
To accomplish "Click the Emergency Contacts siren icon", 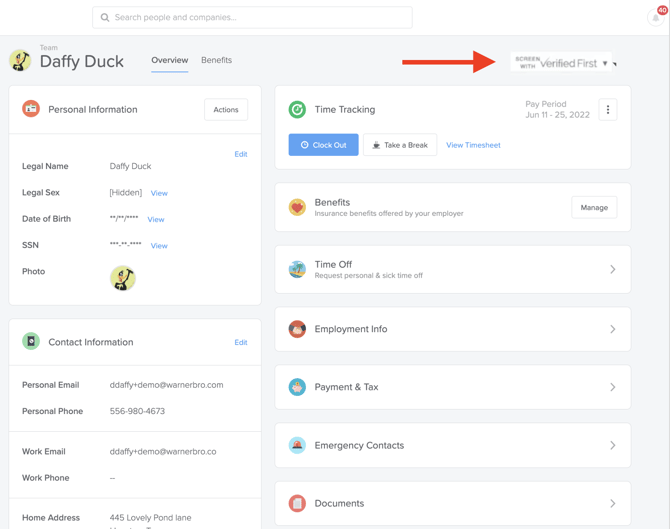I will coord(297,445).
